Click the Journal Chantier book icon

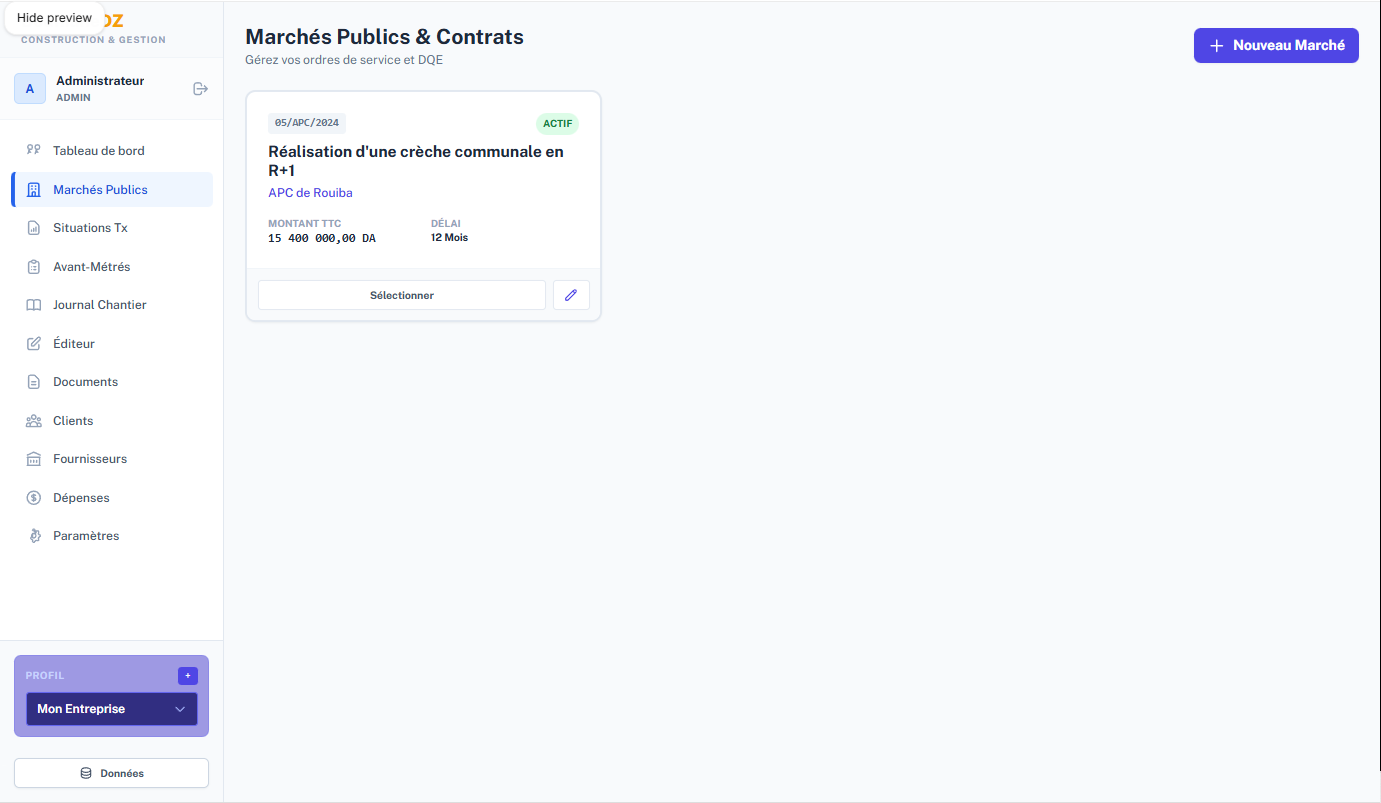[x=33, y=305]
